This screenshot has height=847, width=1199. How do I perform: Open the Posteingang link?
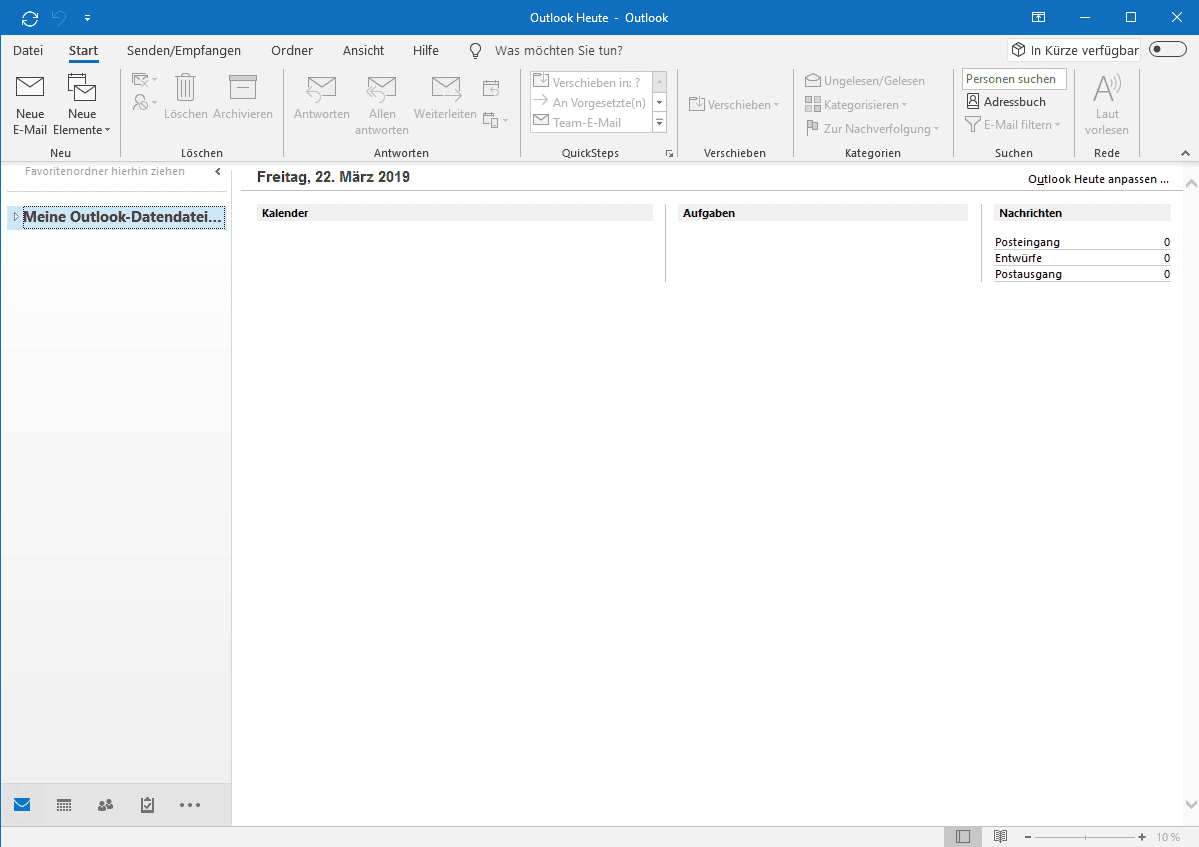pos(1027,242)
